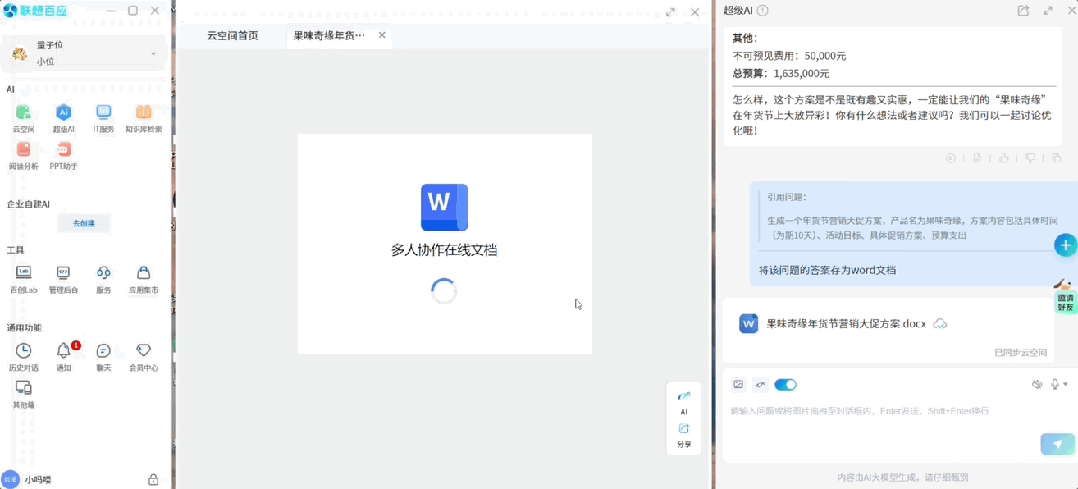Image resolution: width=1078 pixels, height=489 pixels.
Task: Click the thumbs-up icon under the AI reply
Action: click(x=1004, y=158)
